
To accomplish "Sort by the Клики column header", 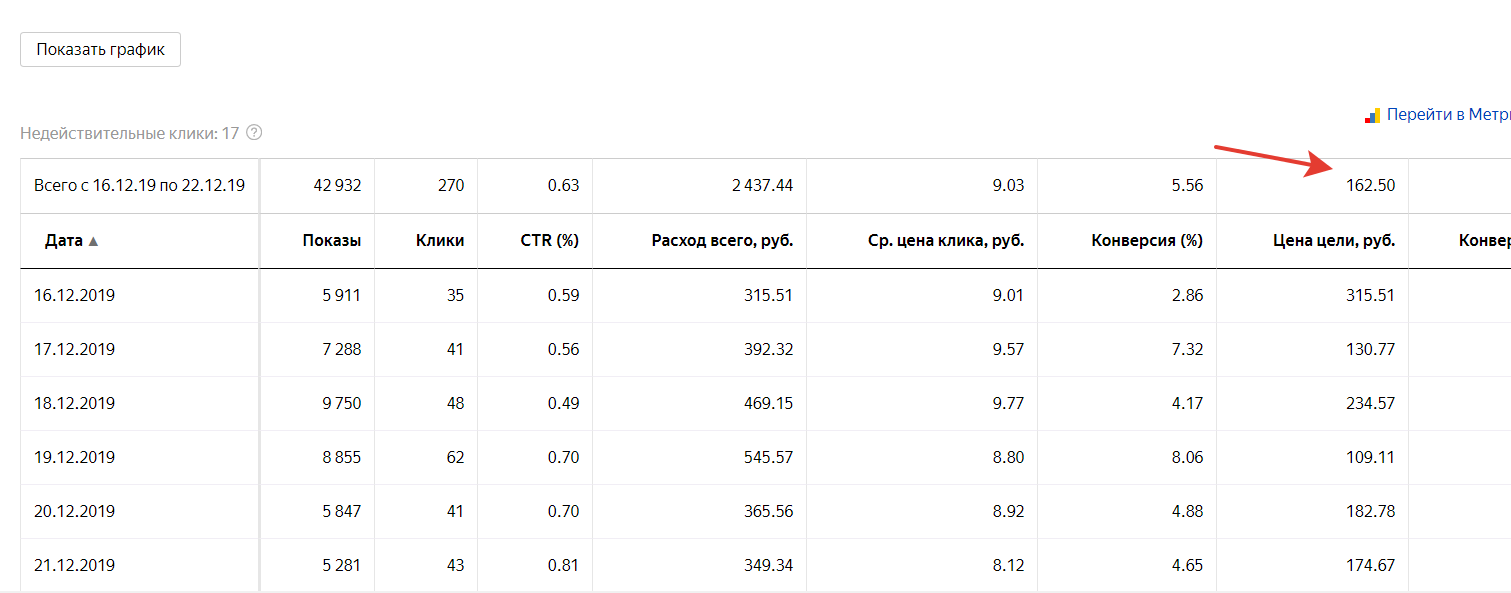I will point(439,241).
